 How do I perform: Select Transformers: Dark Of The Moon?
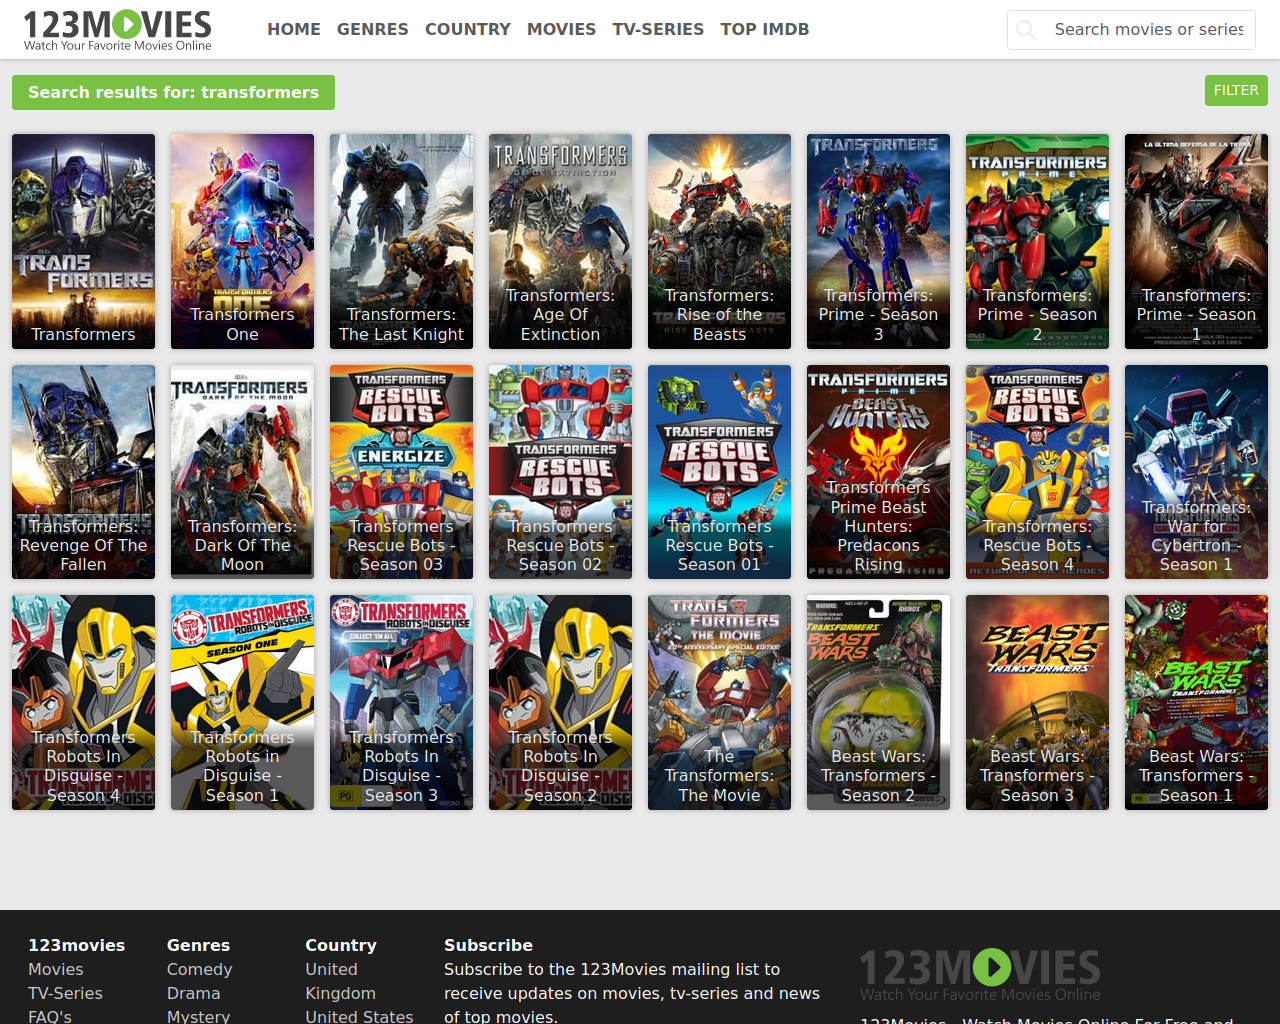(x=242, y=472)
